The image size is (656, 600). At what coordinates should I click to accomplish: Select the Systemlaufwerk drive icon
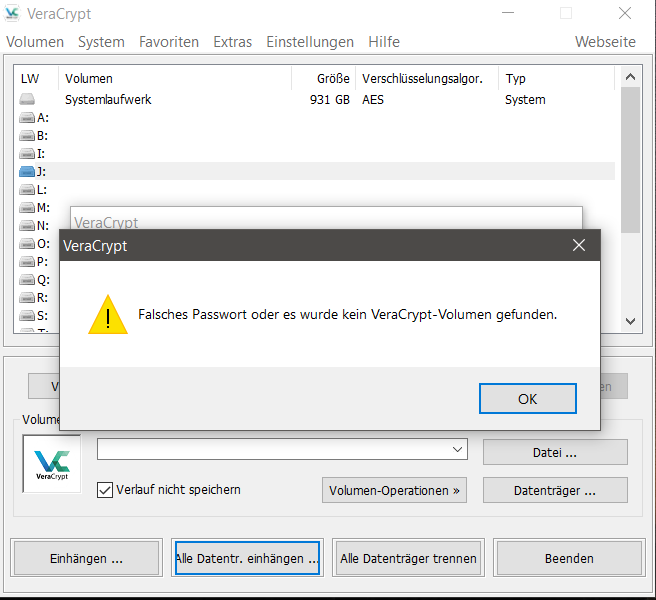point(27,100)
